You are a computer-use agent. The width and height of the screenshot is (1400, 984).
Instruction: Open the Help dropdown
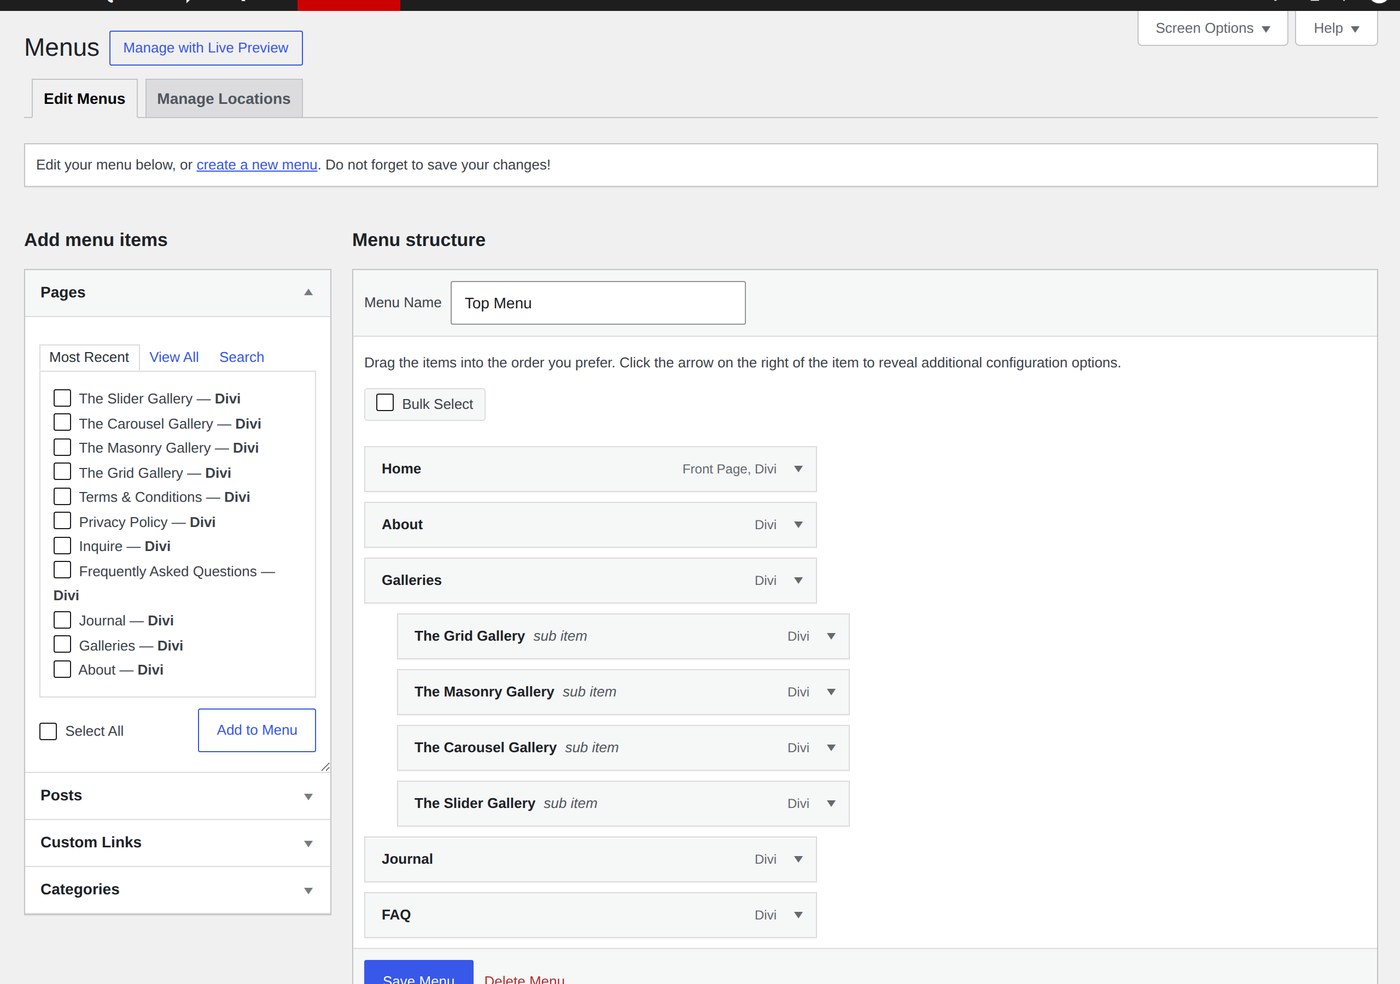pyautogui.click(x=1336, y=28)
